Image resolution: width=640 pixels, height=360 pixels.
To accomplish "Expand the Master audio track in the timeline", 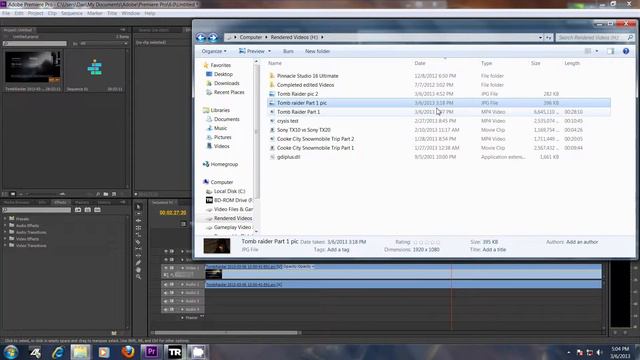I will (x=182, y=318).
